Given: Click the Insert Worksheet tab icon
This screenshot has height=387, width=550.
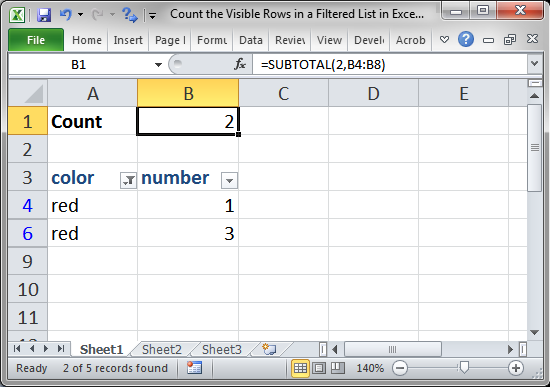Looking at the screenshot, I should tap(269, 349).
